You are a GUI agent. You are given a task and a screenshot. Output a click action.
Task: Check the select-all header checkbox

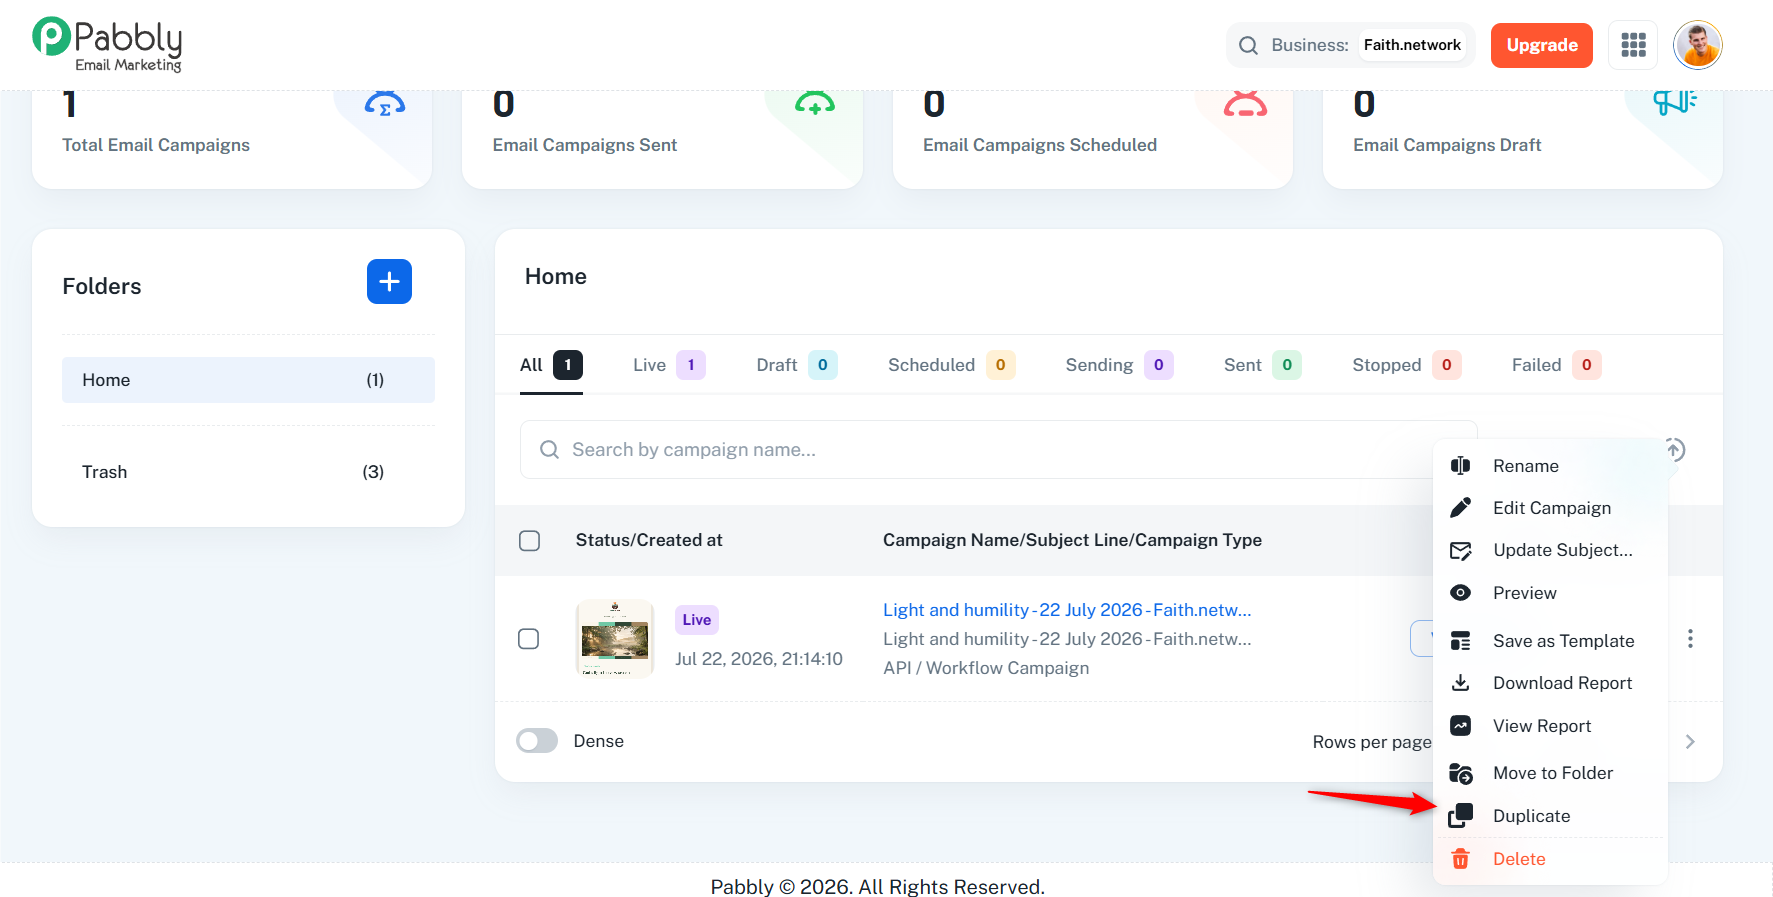(530, 541)
